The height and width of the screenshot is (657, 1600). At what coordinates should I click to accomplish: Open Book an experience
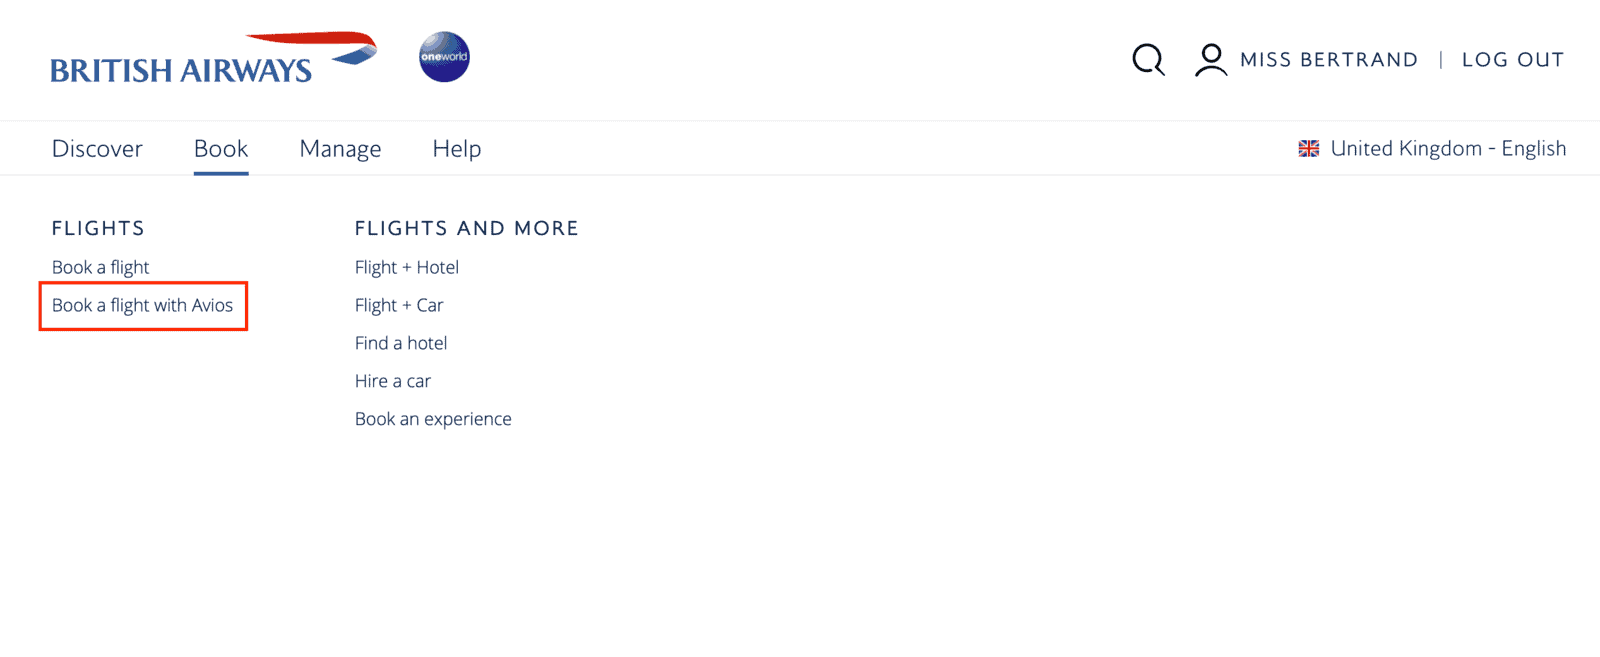click(x=433, y=419)
